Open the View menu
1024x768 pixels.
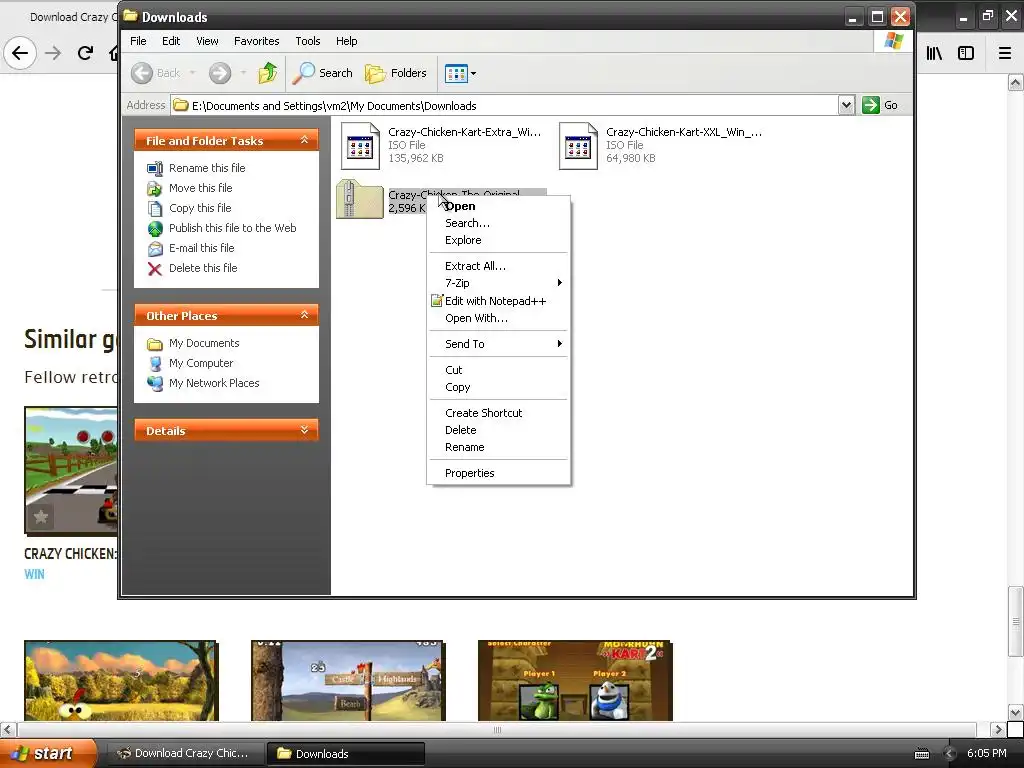[x=207, y=41]
